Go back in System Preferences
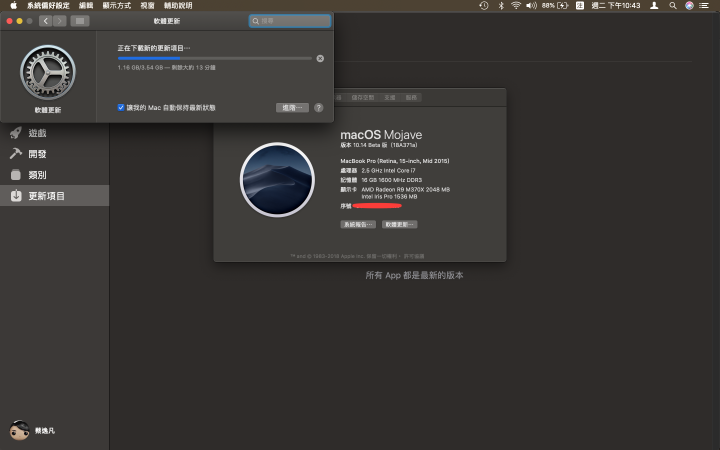Image resolution: width=720 pixels, height=450 pixels. pos(45,21)
